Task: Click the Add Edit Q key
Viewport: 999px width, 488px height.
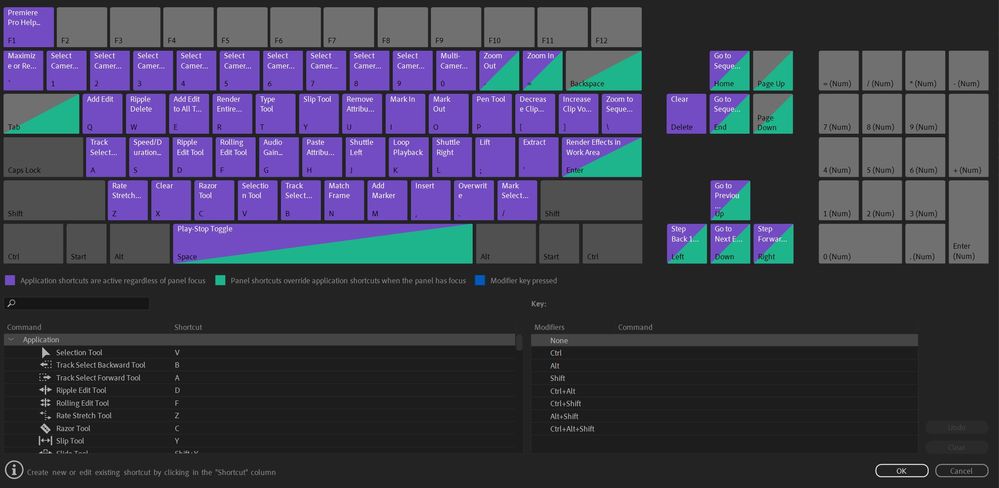Action: (102, 113)
